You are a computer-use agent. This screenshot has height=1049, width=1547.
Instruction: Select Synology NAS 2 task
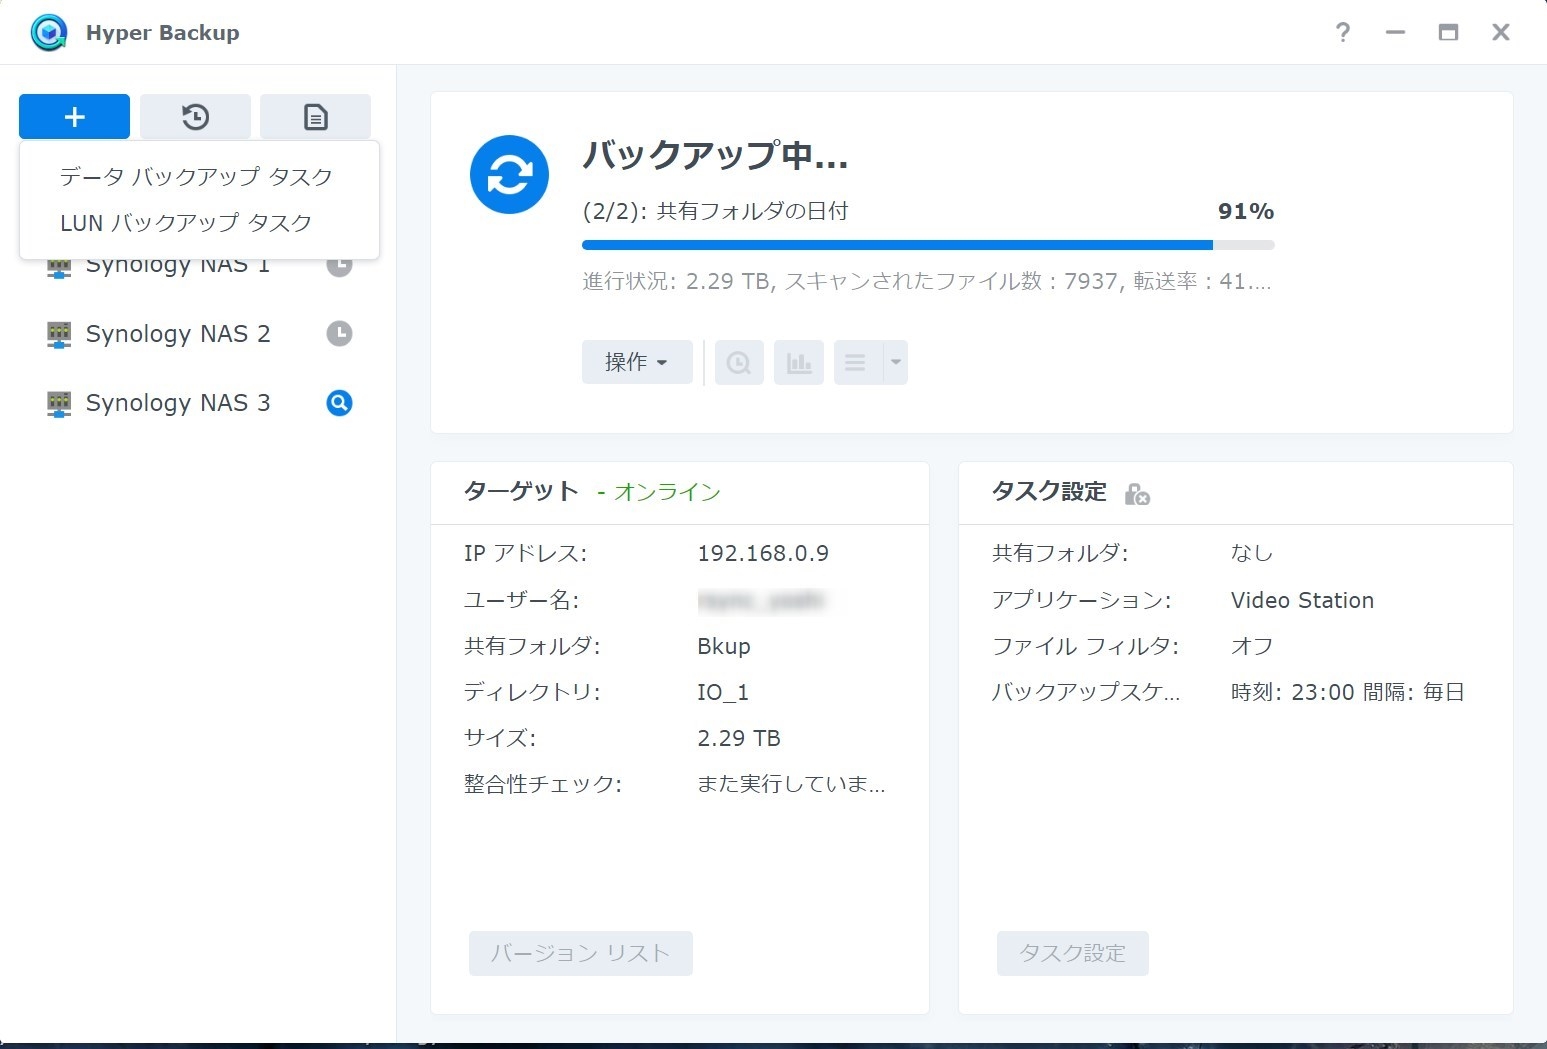(x=178, y=334)
